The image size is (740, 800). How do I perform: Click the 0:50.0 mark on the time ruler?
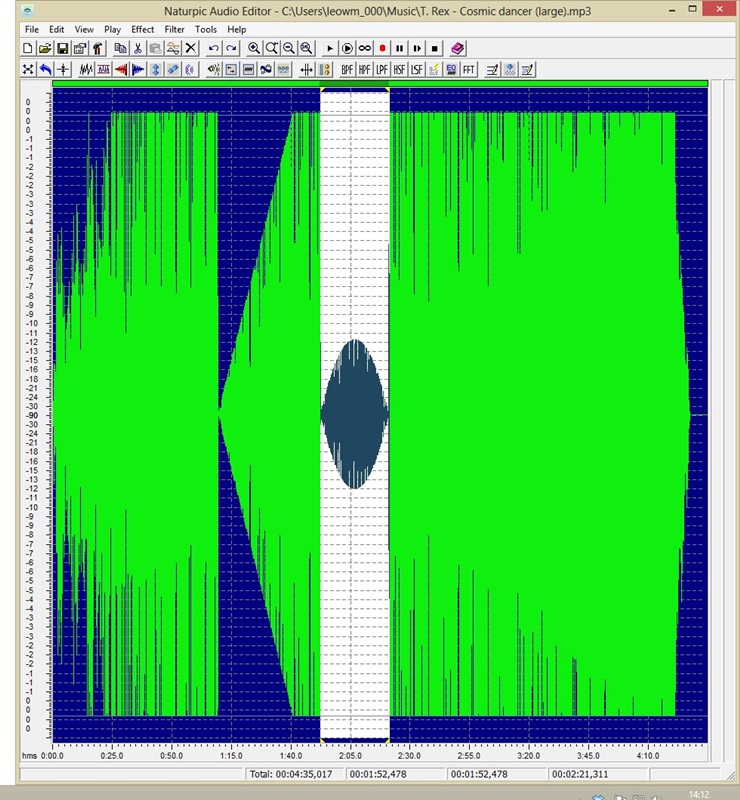tap(171, 755)
